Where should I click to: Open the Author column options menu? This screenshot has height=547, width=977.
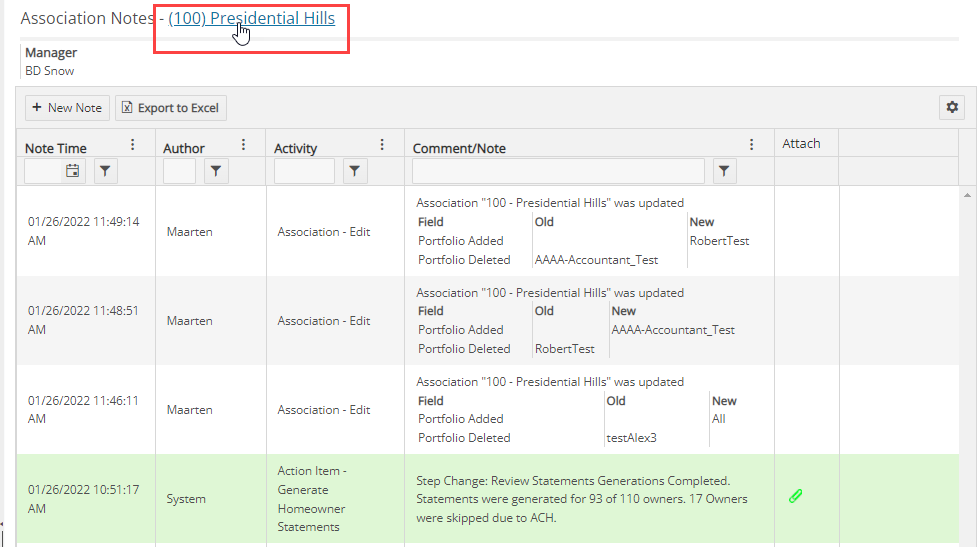point(243,145)
